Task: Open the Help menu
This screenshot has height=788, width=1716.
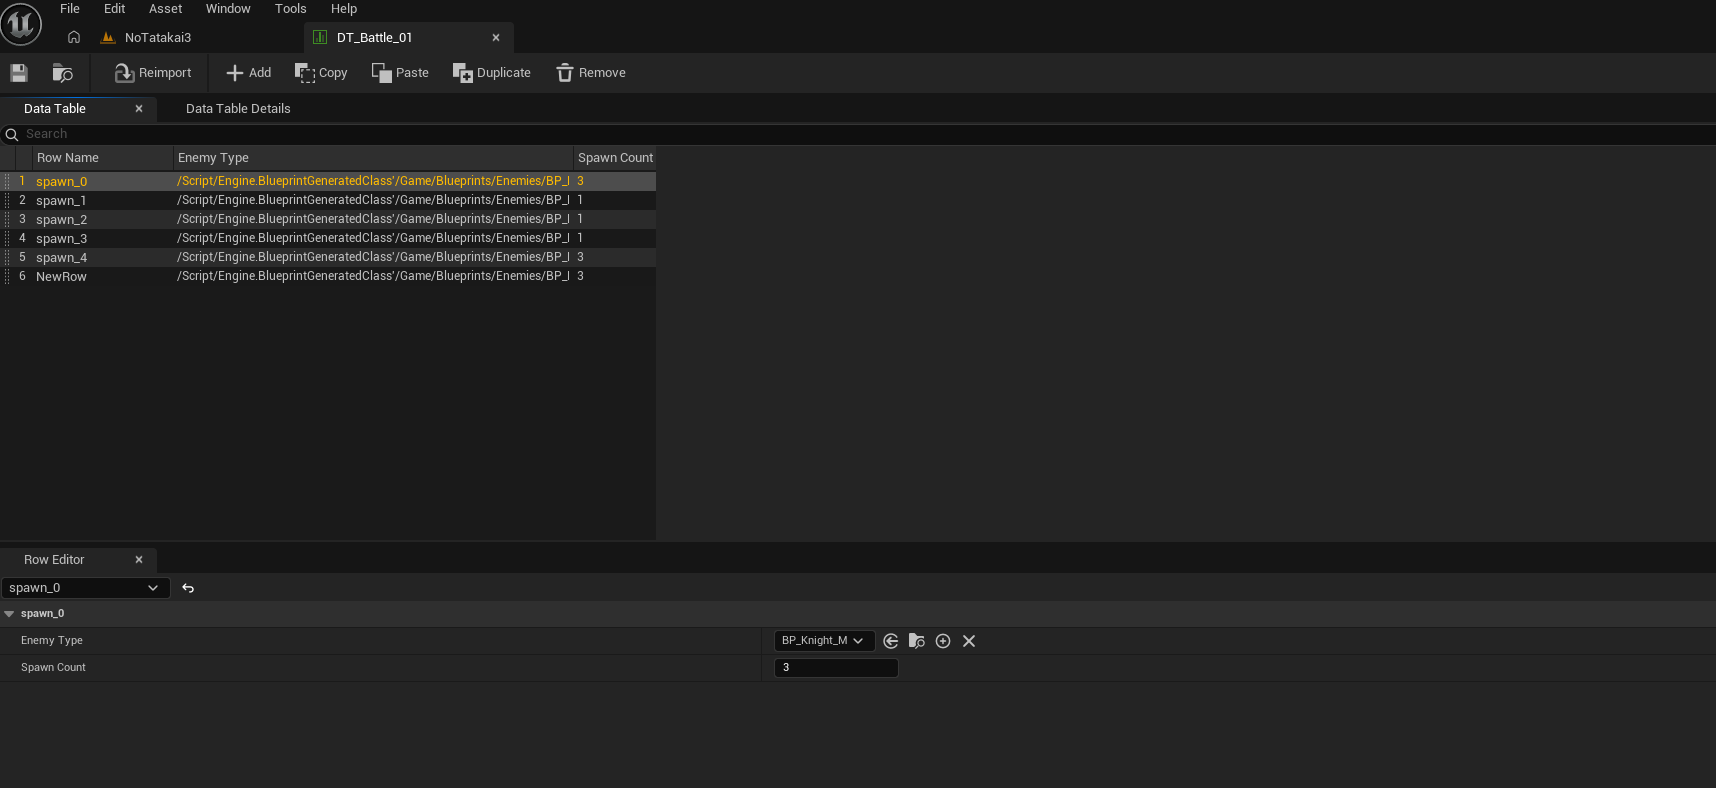Action: point(344,9)
